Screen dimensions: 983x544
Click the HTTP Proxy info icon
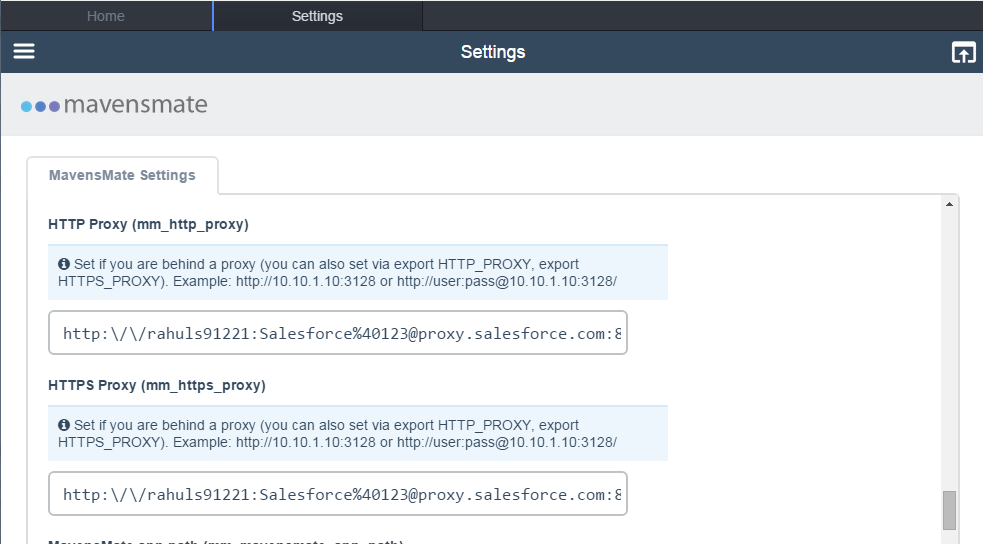(x=64, y=264)
